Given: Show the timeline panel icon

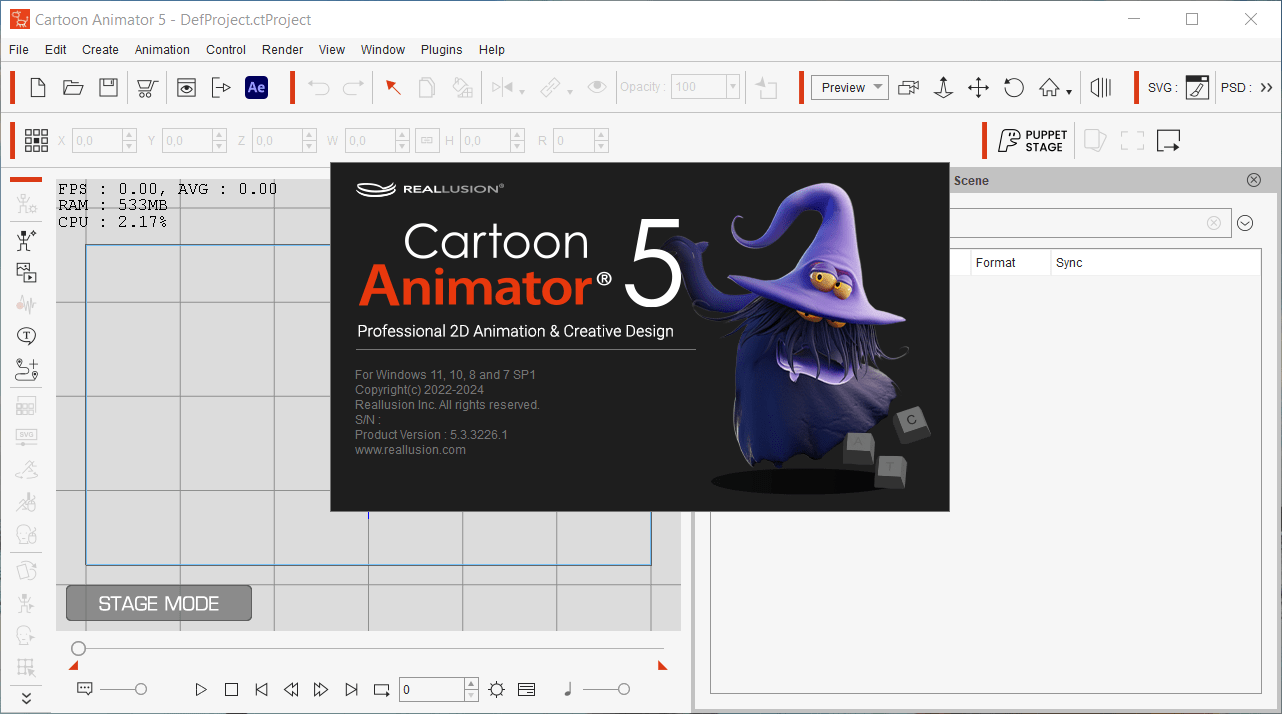Looking at the screenshot, I should (527, 689).
